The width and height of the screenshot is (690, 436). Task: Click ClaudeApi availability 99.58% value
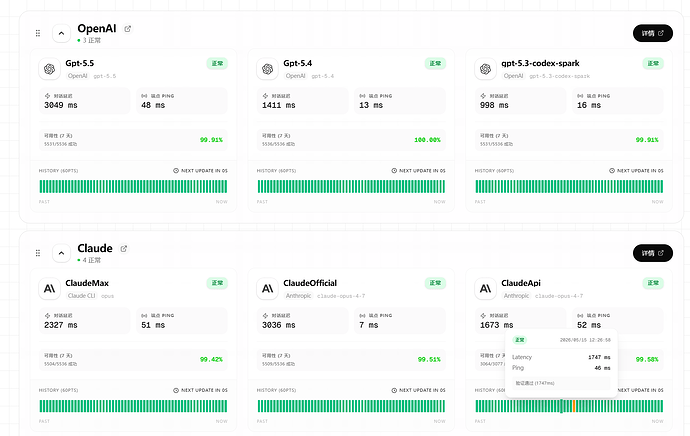tap(647, 359)
